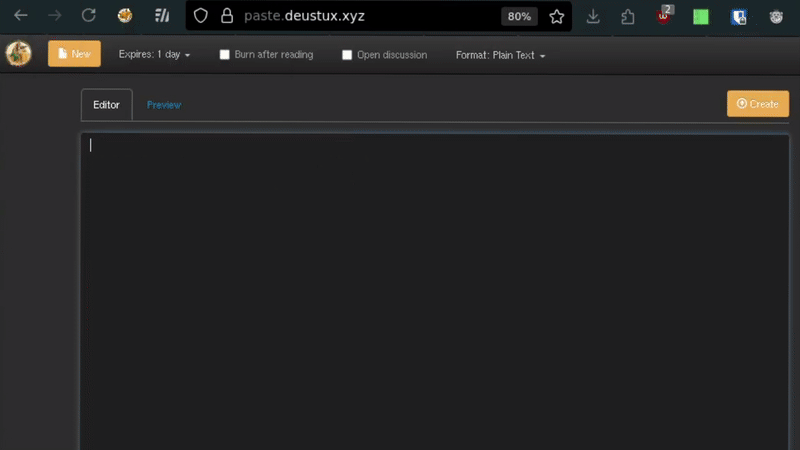The height and width of the screenshot is (450, 800).
Task: Click the site logo avatar
Action: point(18,54)
